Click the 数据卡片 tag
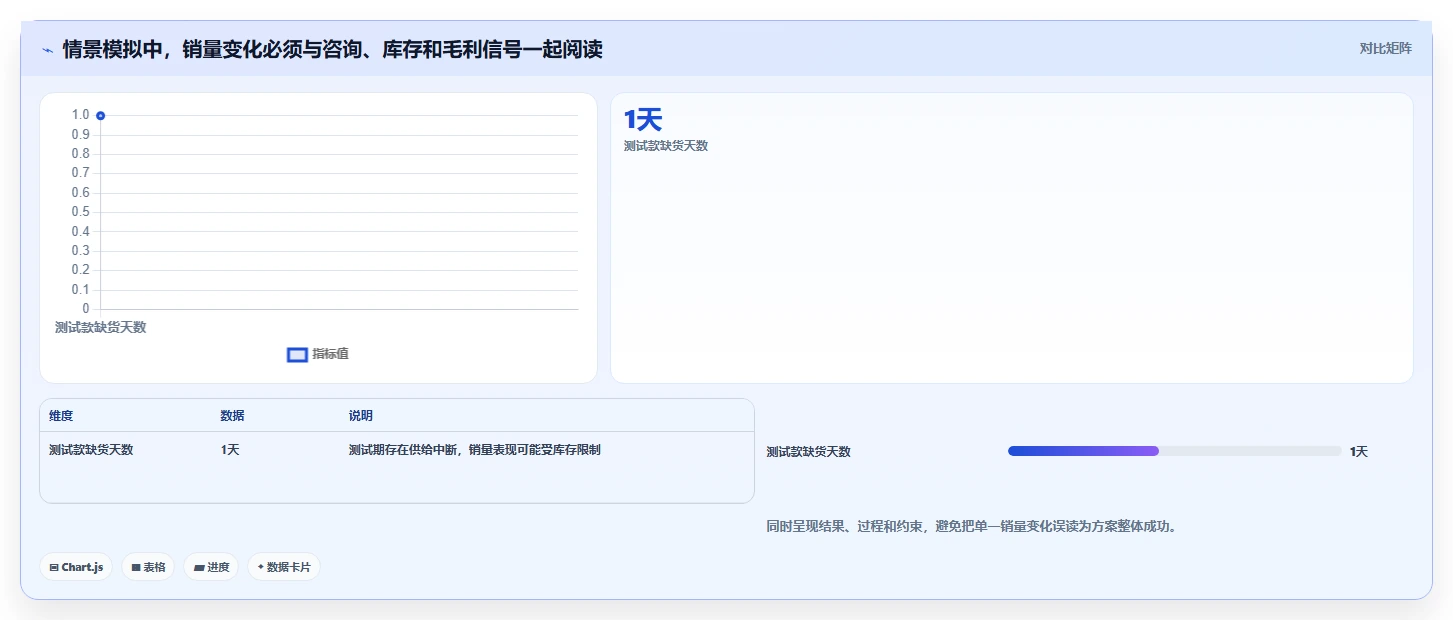This screenshot has height=620, width=1453. click(284, 567)
